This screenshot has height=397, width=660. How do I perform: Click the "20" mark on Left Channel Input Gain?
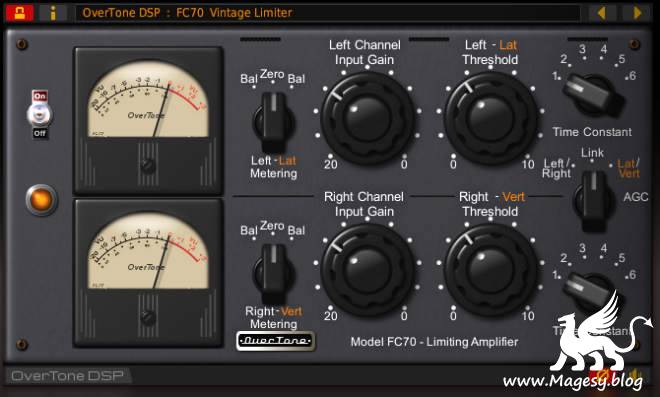[x=331, y=164]
